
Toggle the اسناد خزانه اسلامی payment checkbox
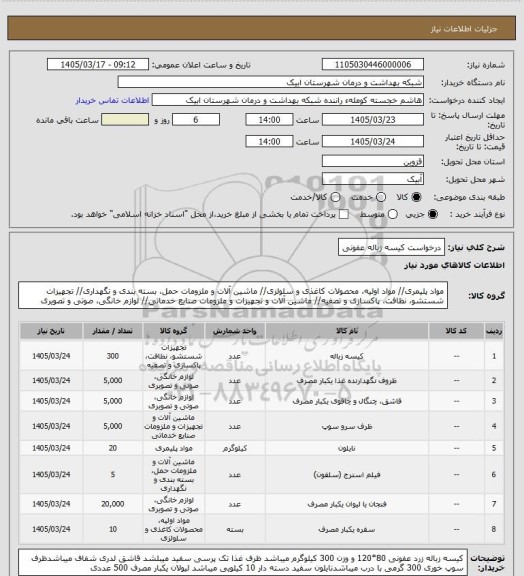click(x=344, y=214)
